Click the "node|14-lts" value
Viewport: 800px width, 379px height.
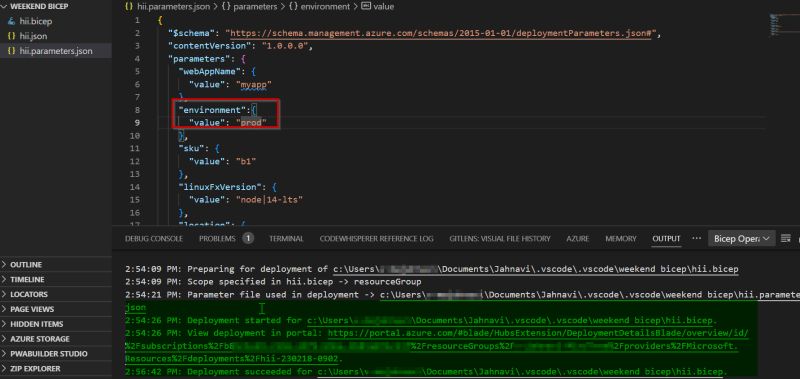(268, 199)
